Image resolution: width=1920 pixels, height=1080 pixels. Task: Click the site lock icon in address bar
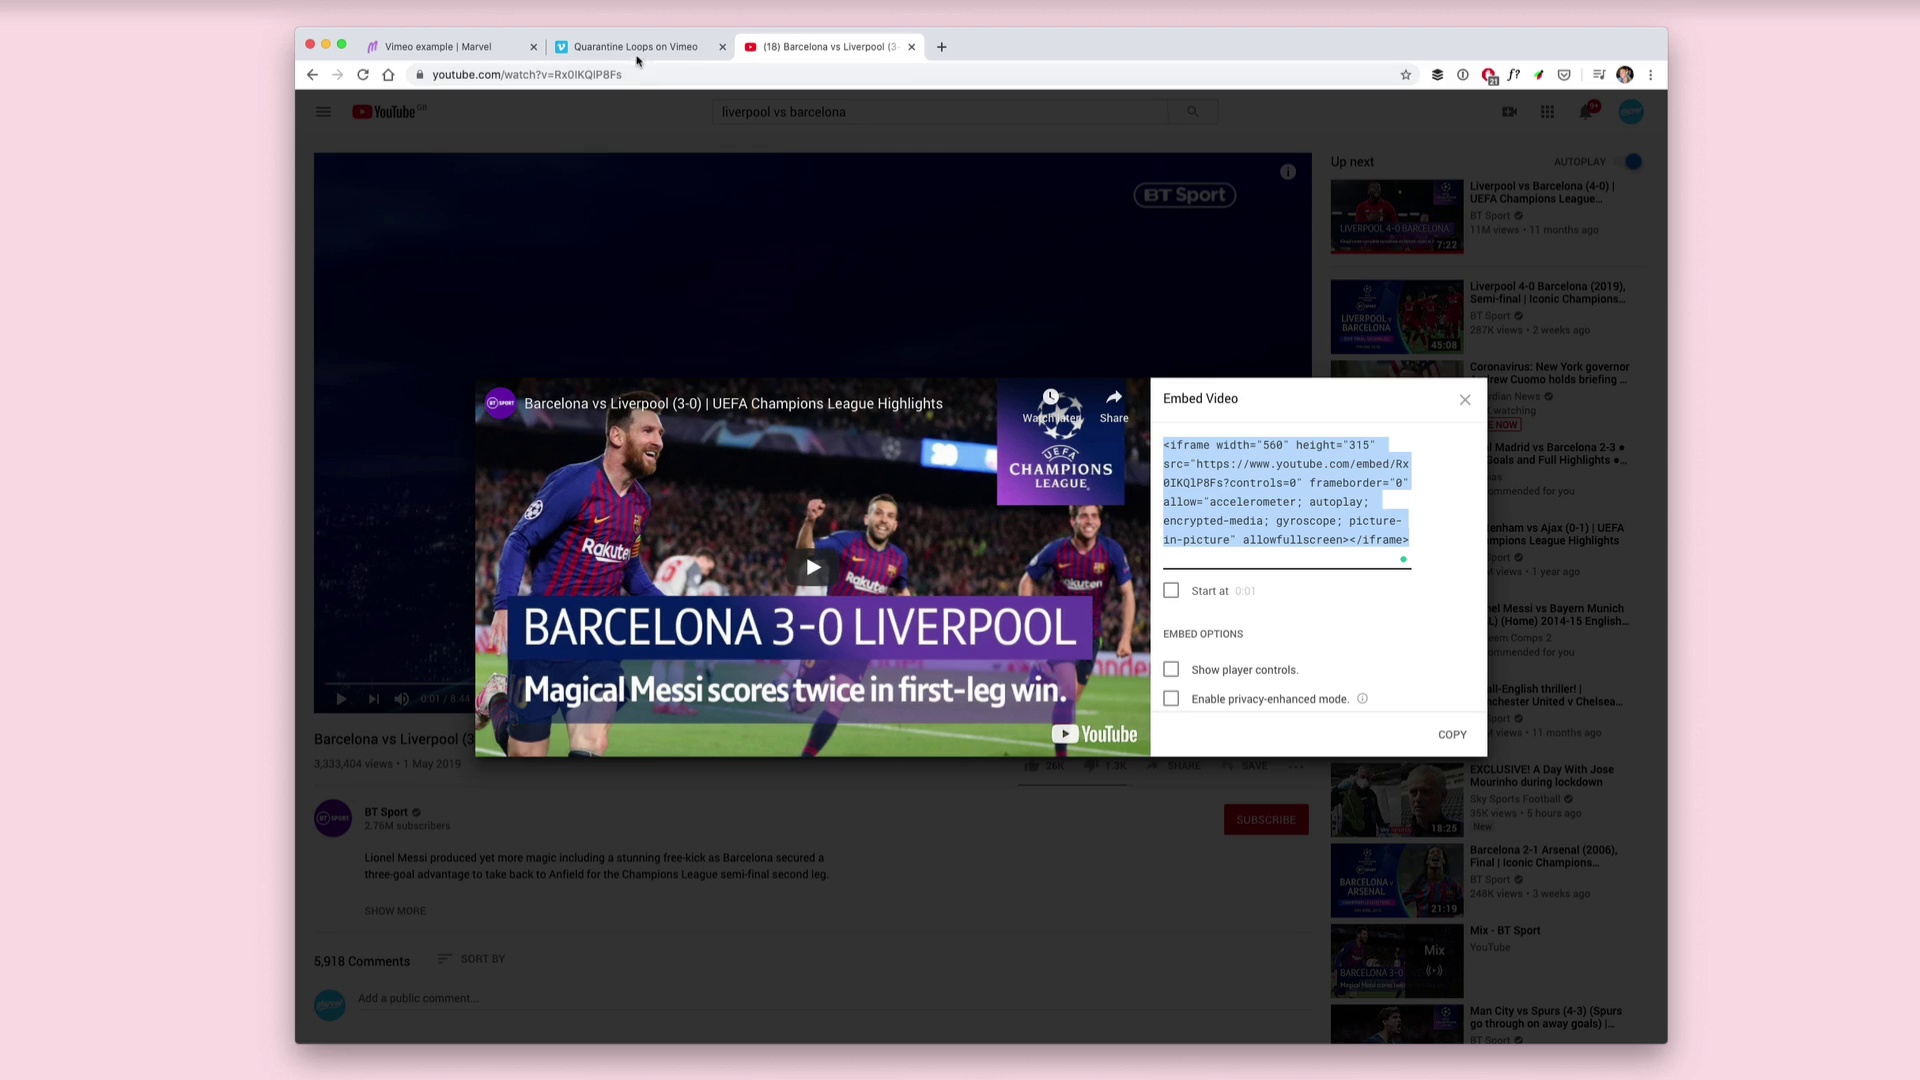click(420, 75)
